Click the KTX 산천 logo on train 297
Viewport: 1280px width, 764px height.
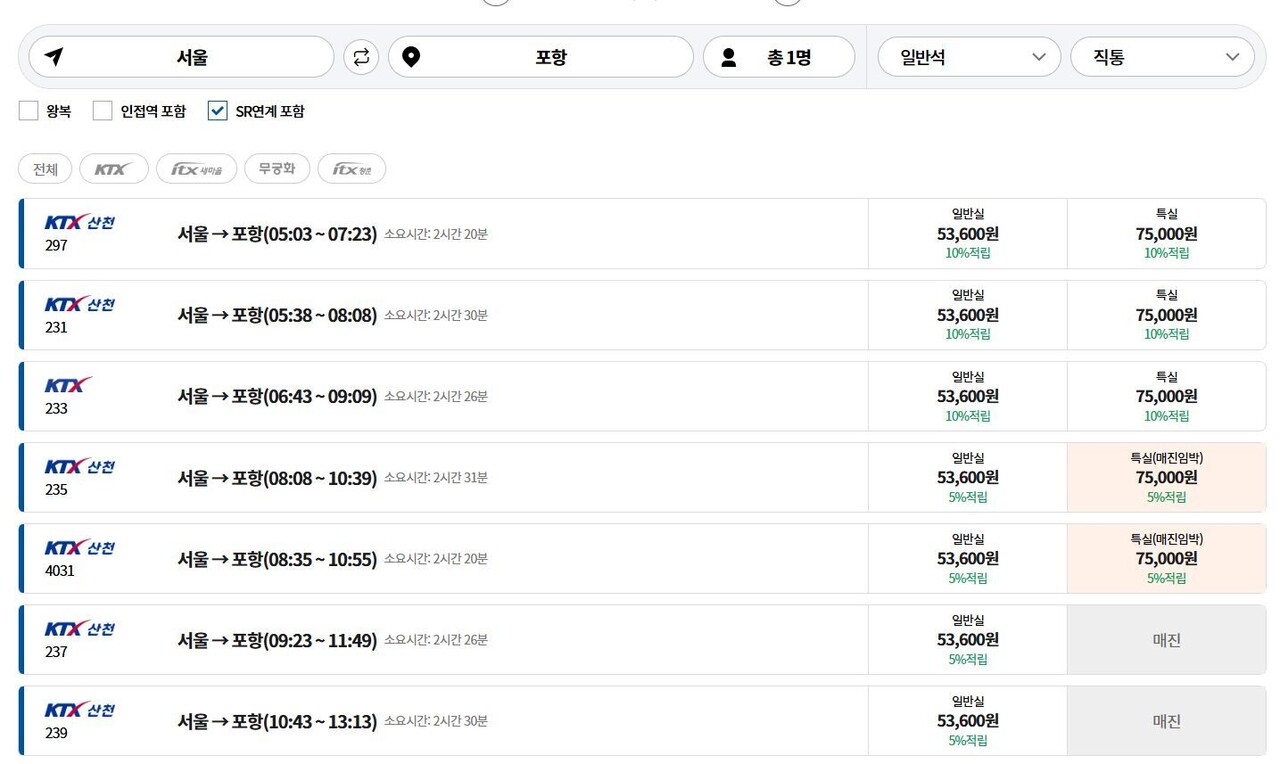tap(79, 222)
